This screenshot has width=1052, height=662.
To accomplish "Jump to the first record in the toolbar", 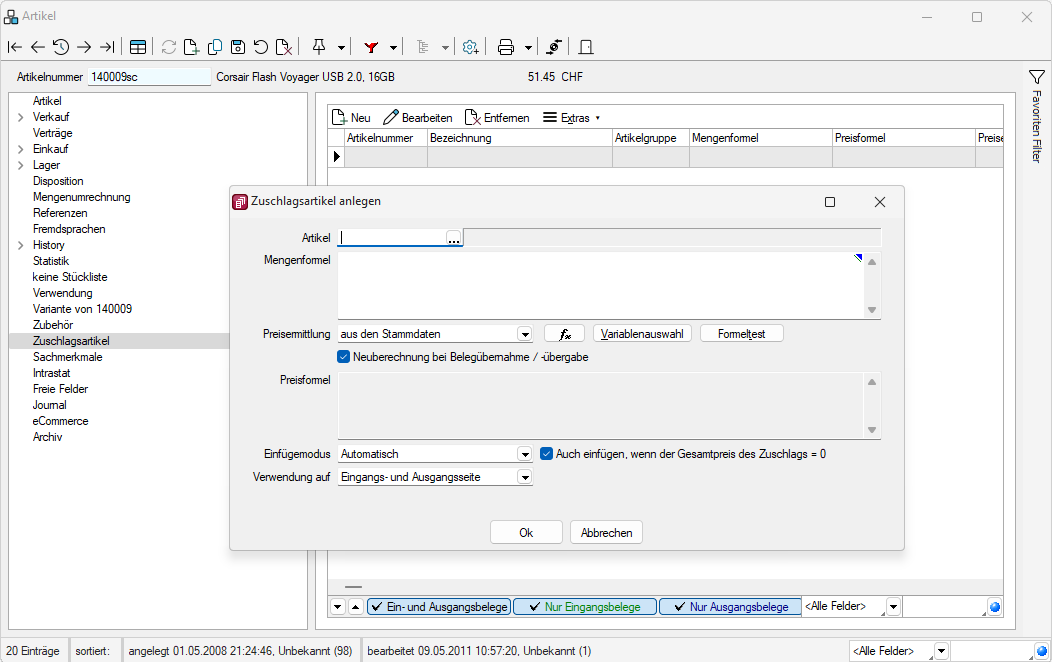I will 15,47.
